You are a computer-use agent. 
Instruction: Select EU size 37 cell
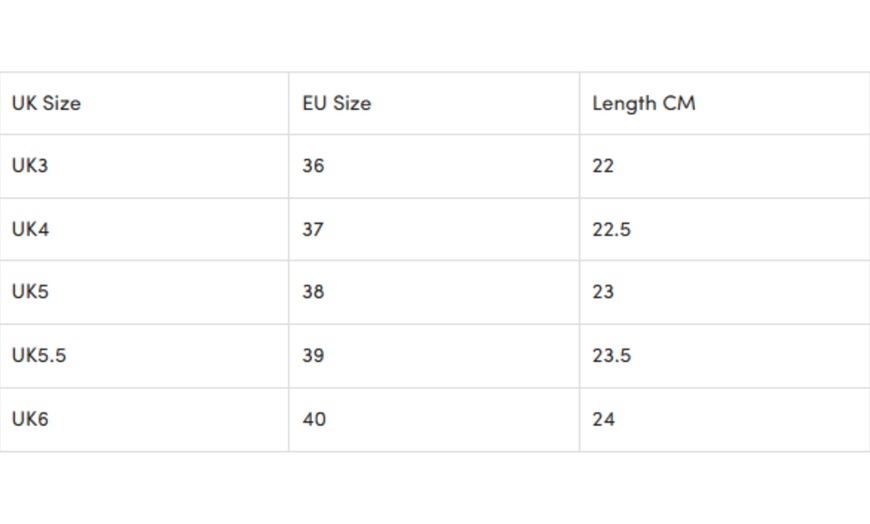(x=313, y=229)
